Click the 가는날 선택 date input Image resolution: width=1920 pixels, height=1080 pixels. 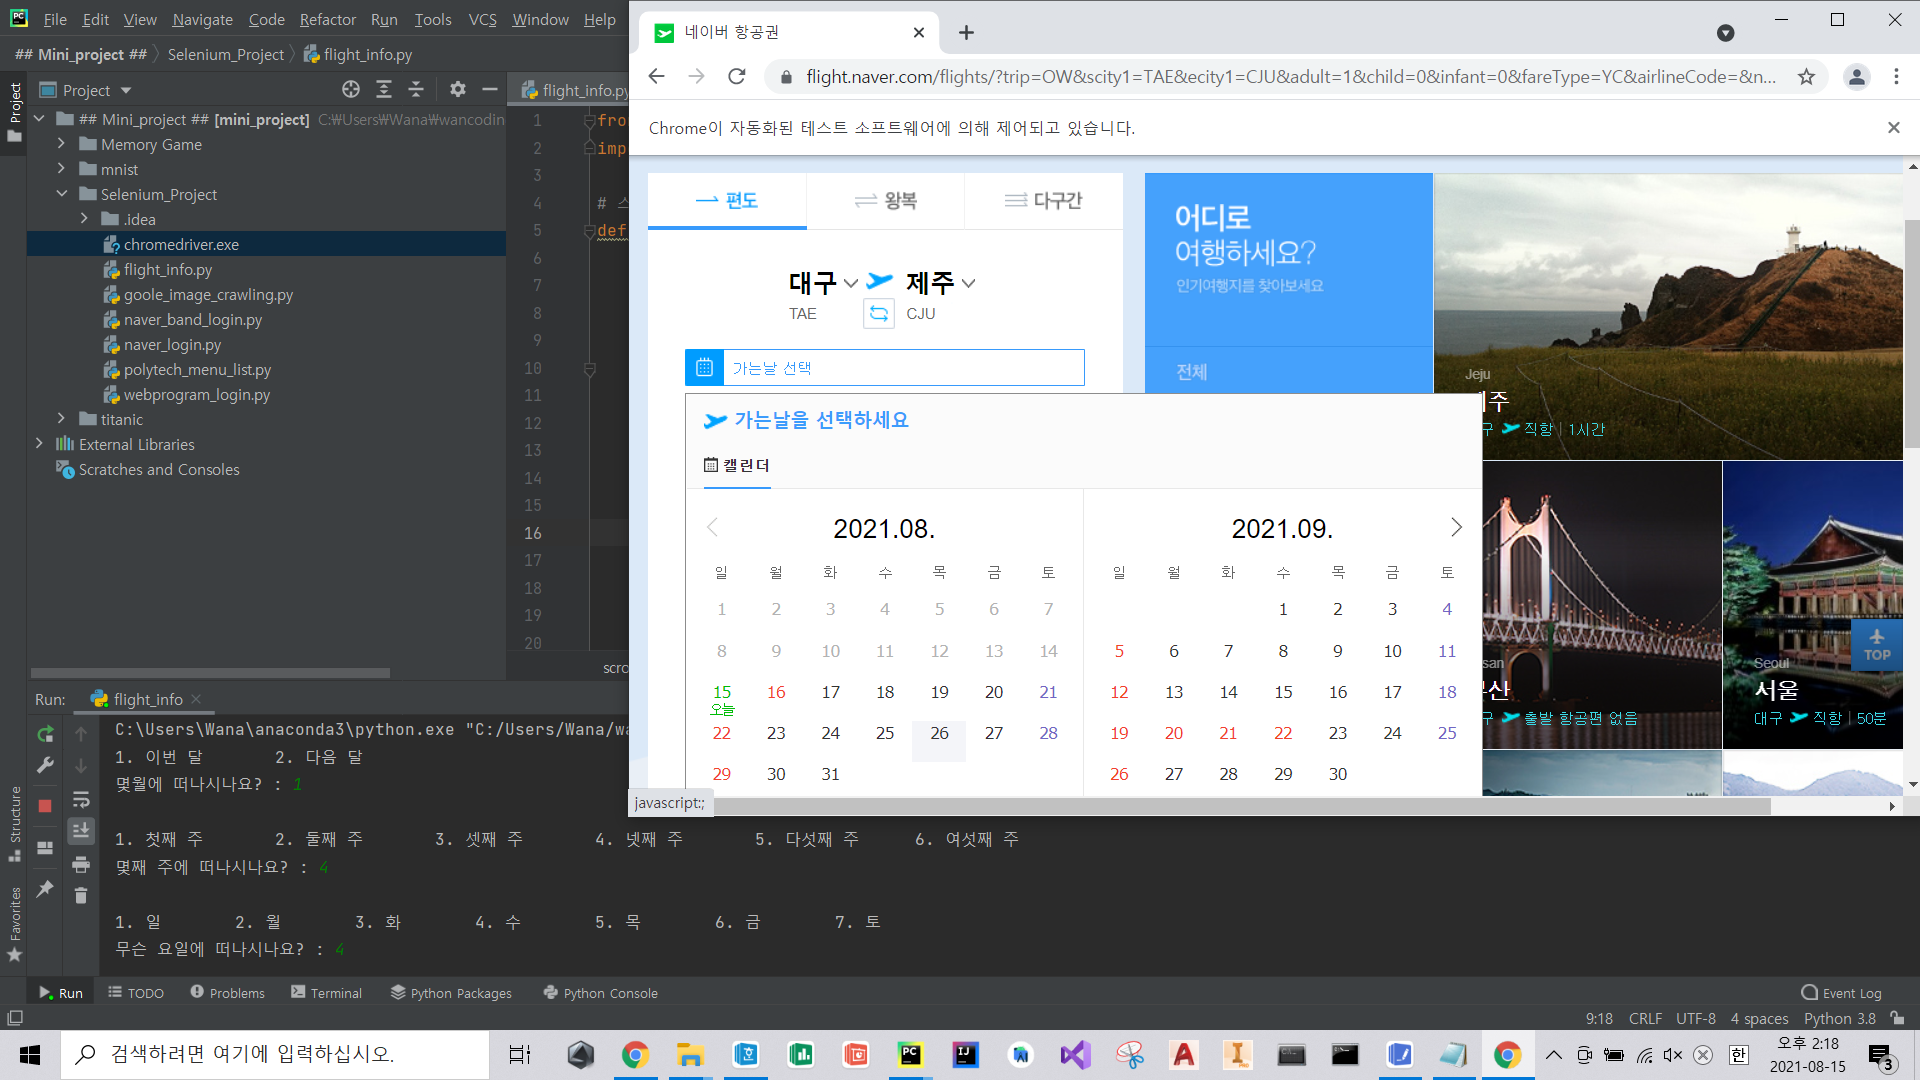click(903, 368)
